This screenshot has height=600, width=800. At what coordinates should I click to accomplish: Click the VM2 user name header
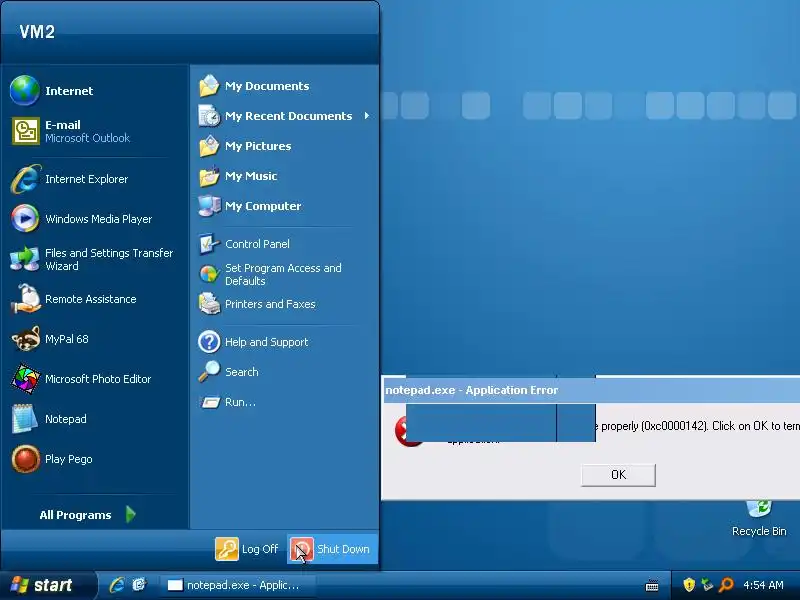point(37,32)
